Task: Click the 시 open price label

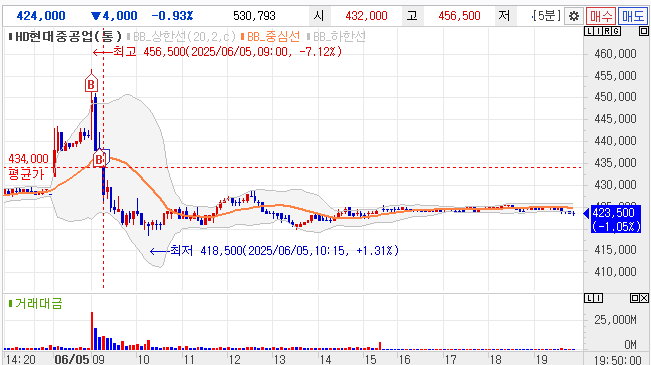Action: (x=319, y=16)
